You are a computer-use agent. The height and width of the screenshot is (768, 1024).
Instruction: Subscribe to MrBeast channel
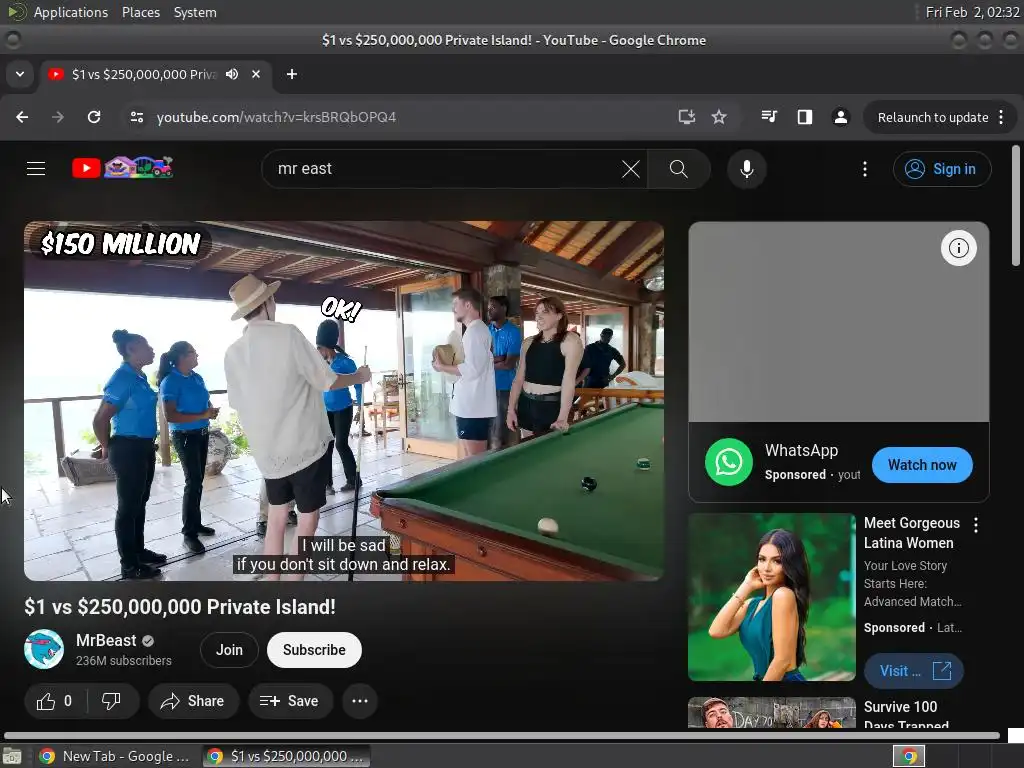(314, 650)
